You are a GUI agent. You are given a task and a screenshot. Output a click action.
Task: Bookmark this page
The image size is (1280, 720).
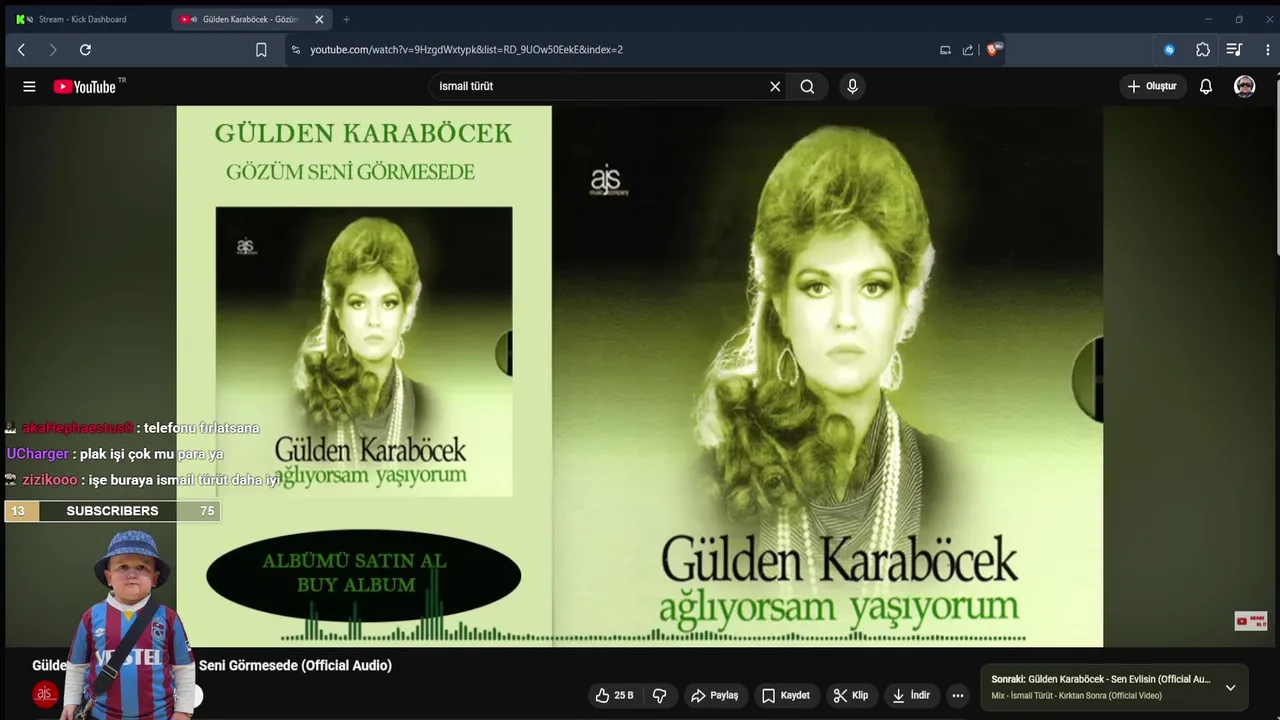pyautogui.click(x=261, y=50)
